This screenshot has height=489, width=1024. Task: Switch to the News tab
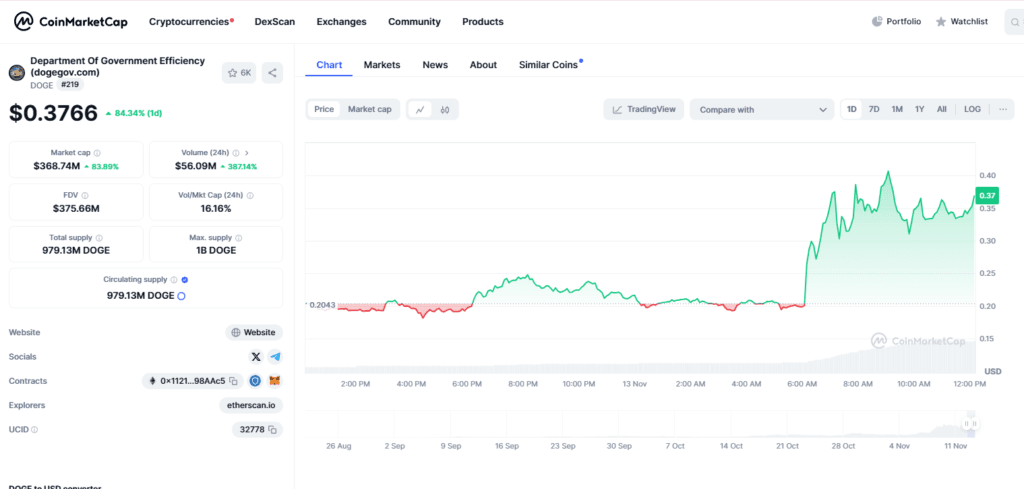coord(435,65)
